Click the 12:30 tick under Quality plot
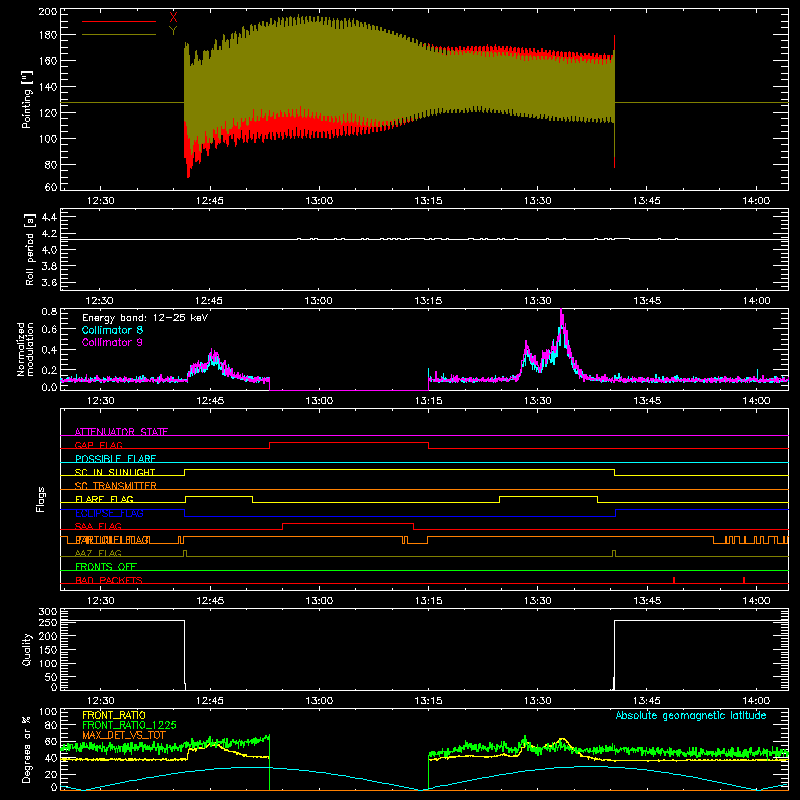800x800 pixels. pos(101,701)
